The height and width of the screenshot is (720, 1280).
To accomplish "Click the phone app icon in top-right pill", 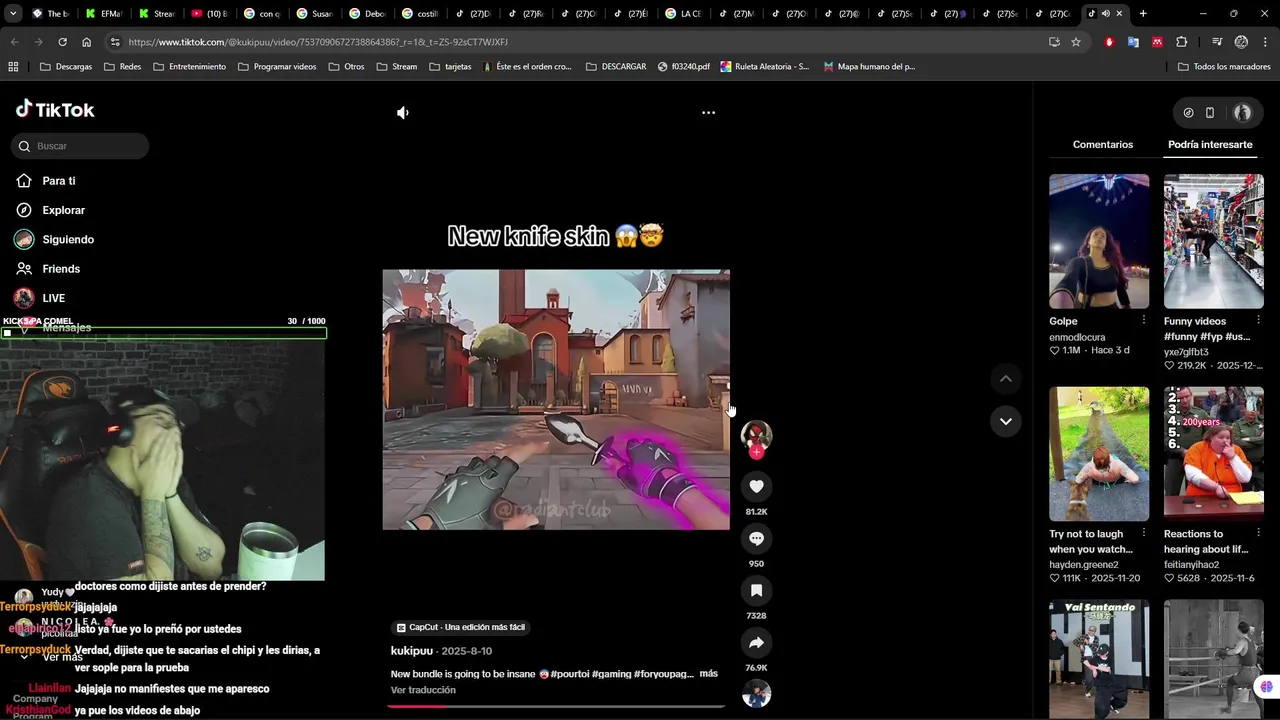I will click(x=1210, y=113).
